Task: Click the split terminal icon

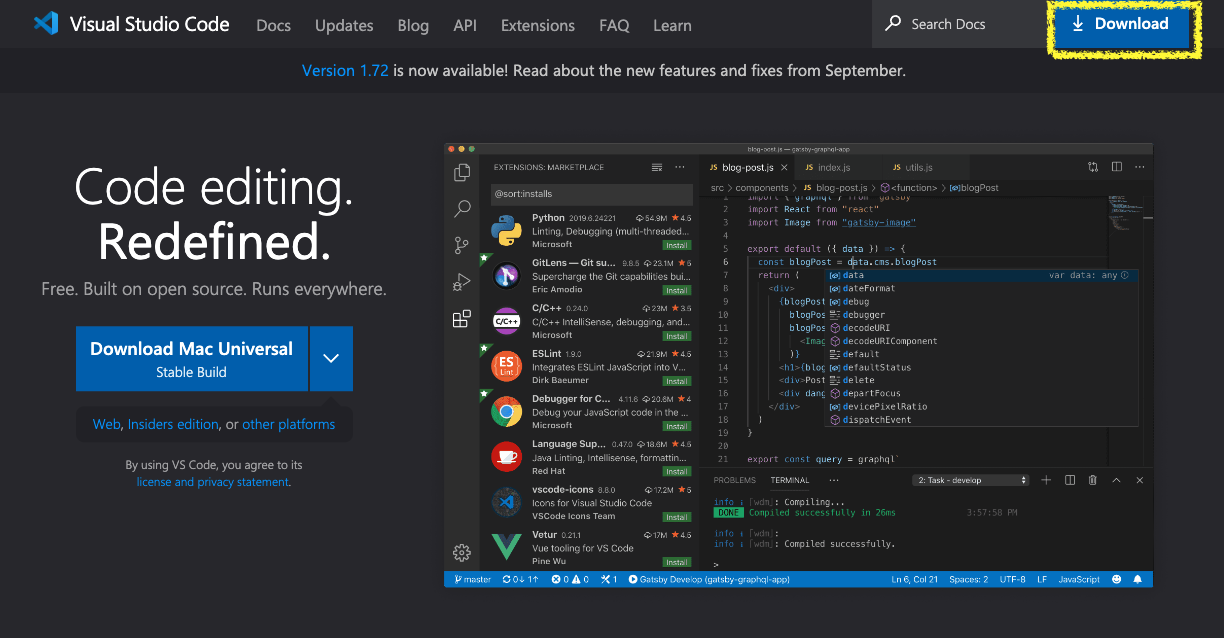Action: (x=1069, y=481)
